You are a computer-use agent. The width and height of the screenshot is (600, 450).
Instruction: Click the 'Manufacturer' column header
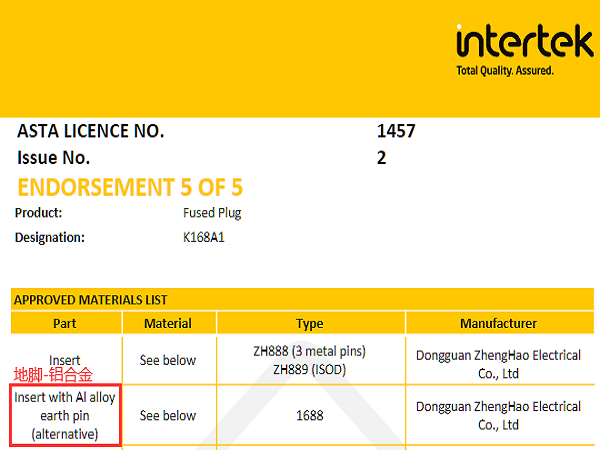pyautogui.click(x=498, y=324)
